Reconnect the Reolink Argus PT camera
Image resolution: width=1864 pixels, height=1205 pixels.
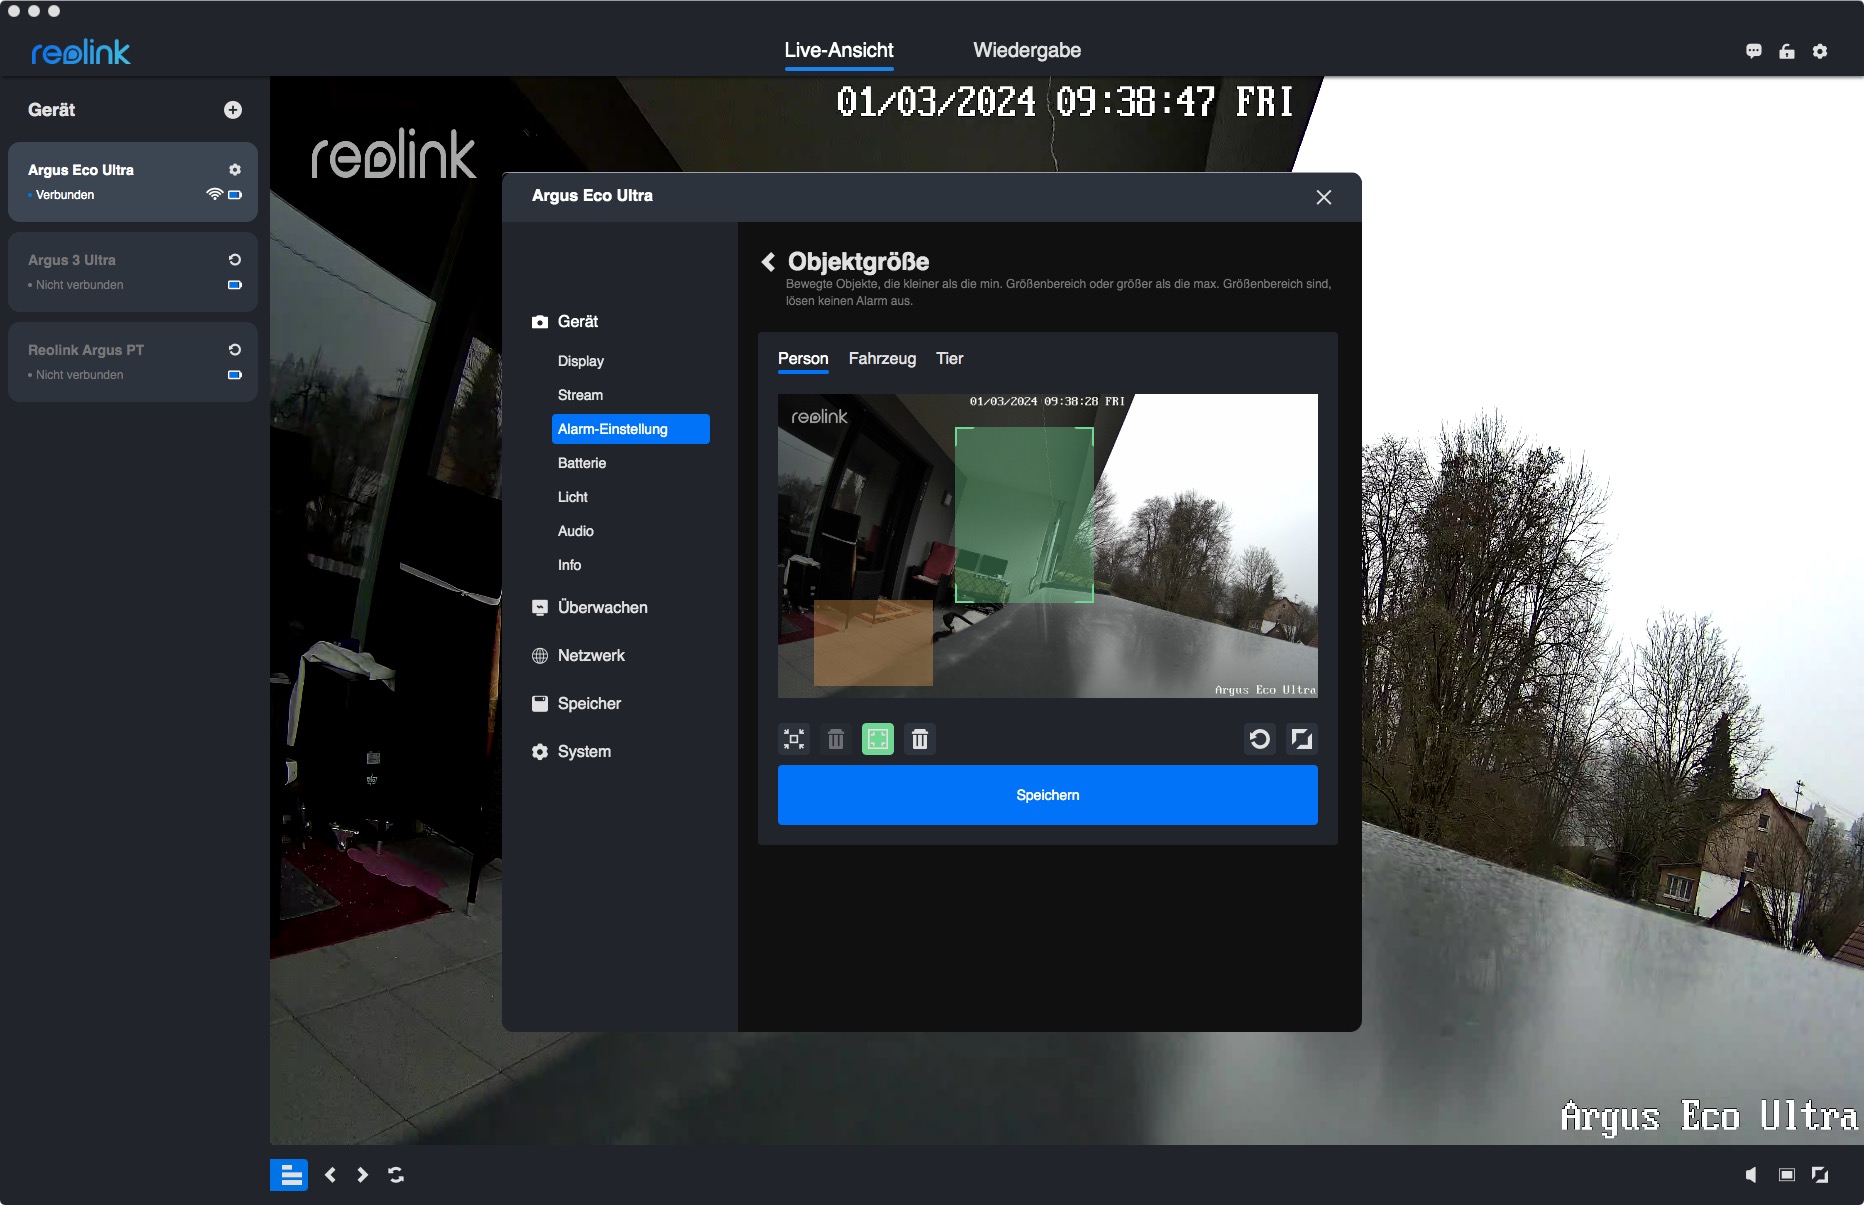[x=235, y=350]
